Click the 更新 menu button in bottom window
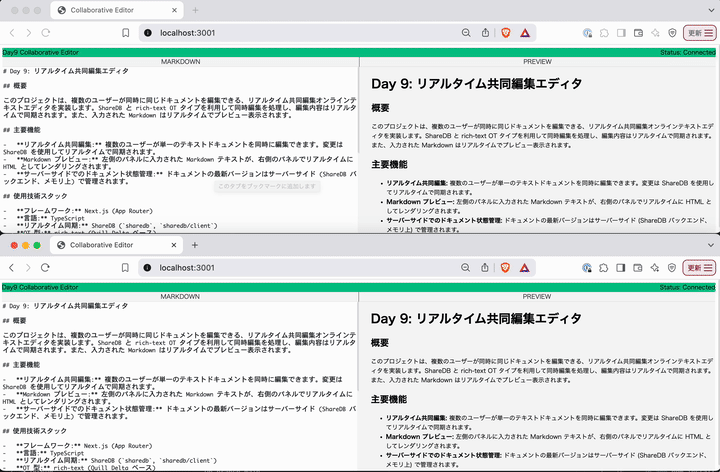The height and width of the screenshot is (472, 720). tap(699, 268)
